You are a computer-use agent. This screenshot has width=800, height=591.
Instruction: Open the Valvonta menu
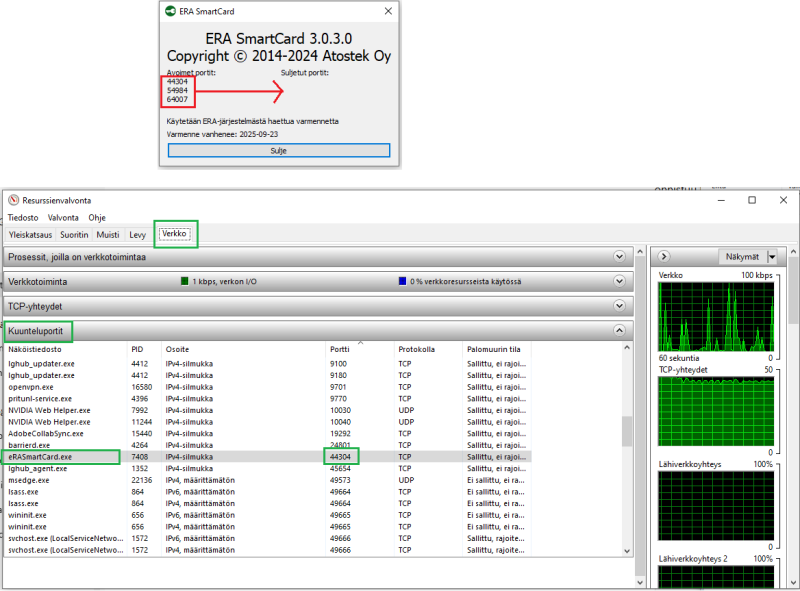click(x=63, y=217)
